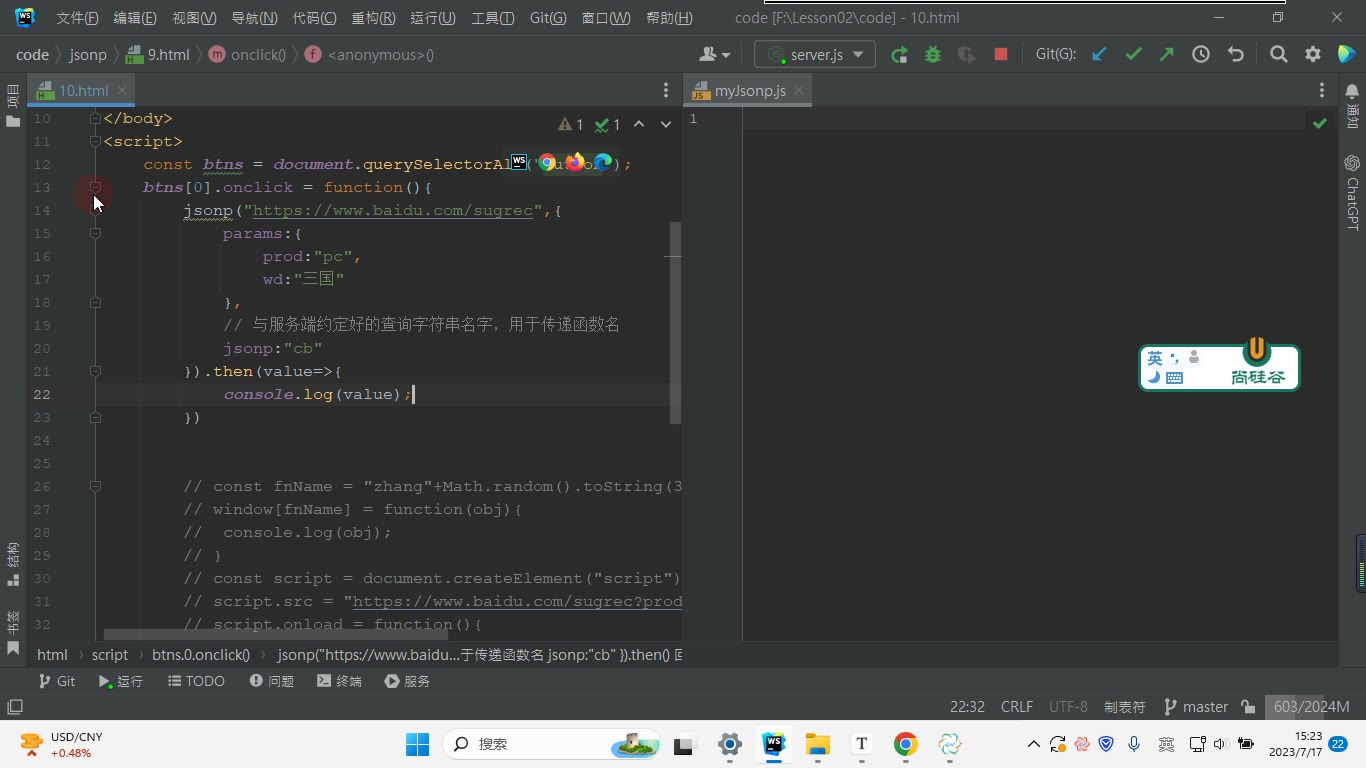Toggle the Project tool window
Screen dimensions: 1366x768
13,107
